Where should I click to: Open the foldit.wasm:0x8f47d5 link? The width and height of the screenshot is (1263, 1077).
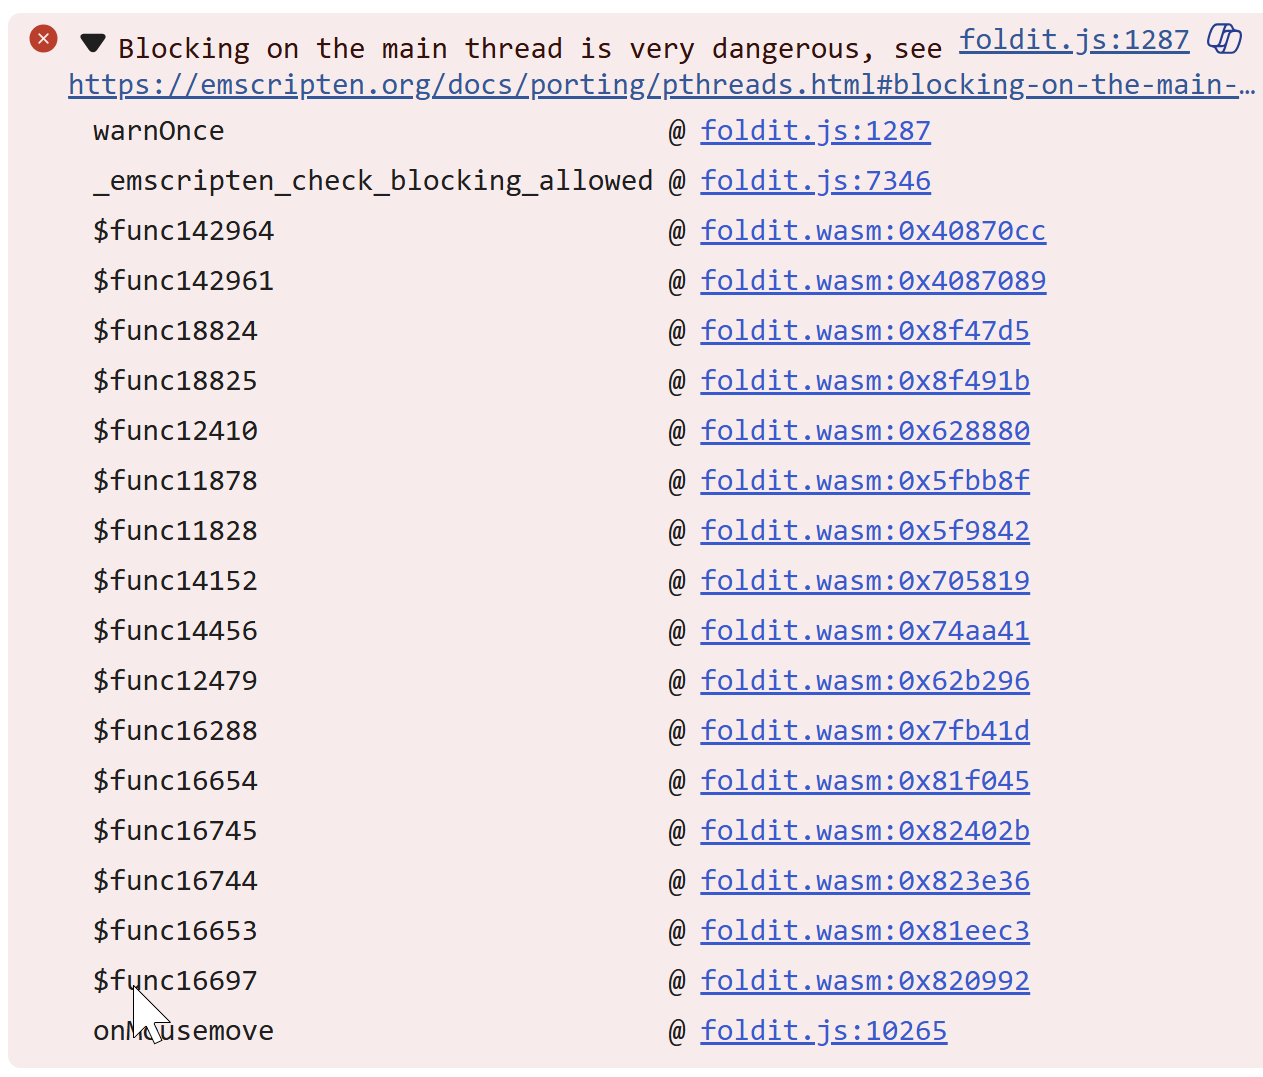point(864,331)
